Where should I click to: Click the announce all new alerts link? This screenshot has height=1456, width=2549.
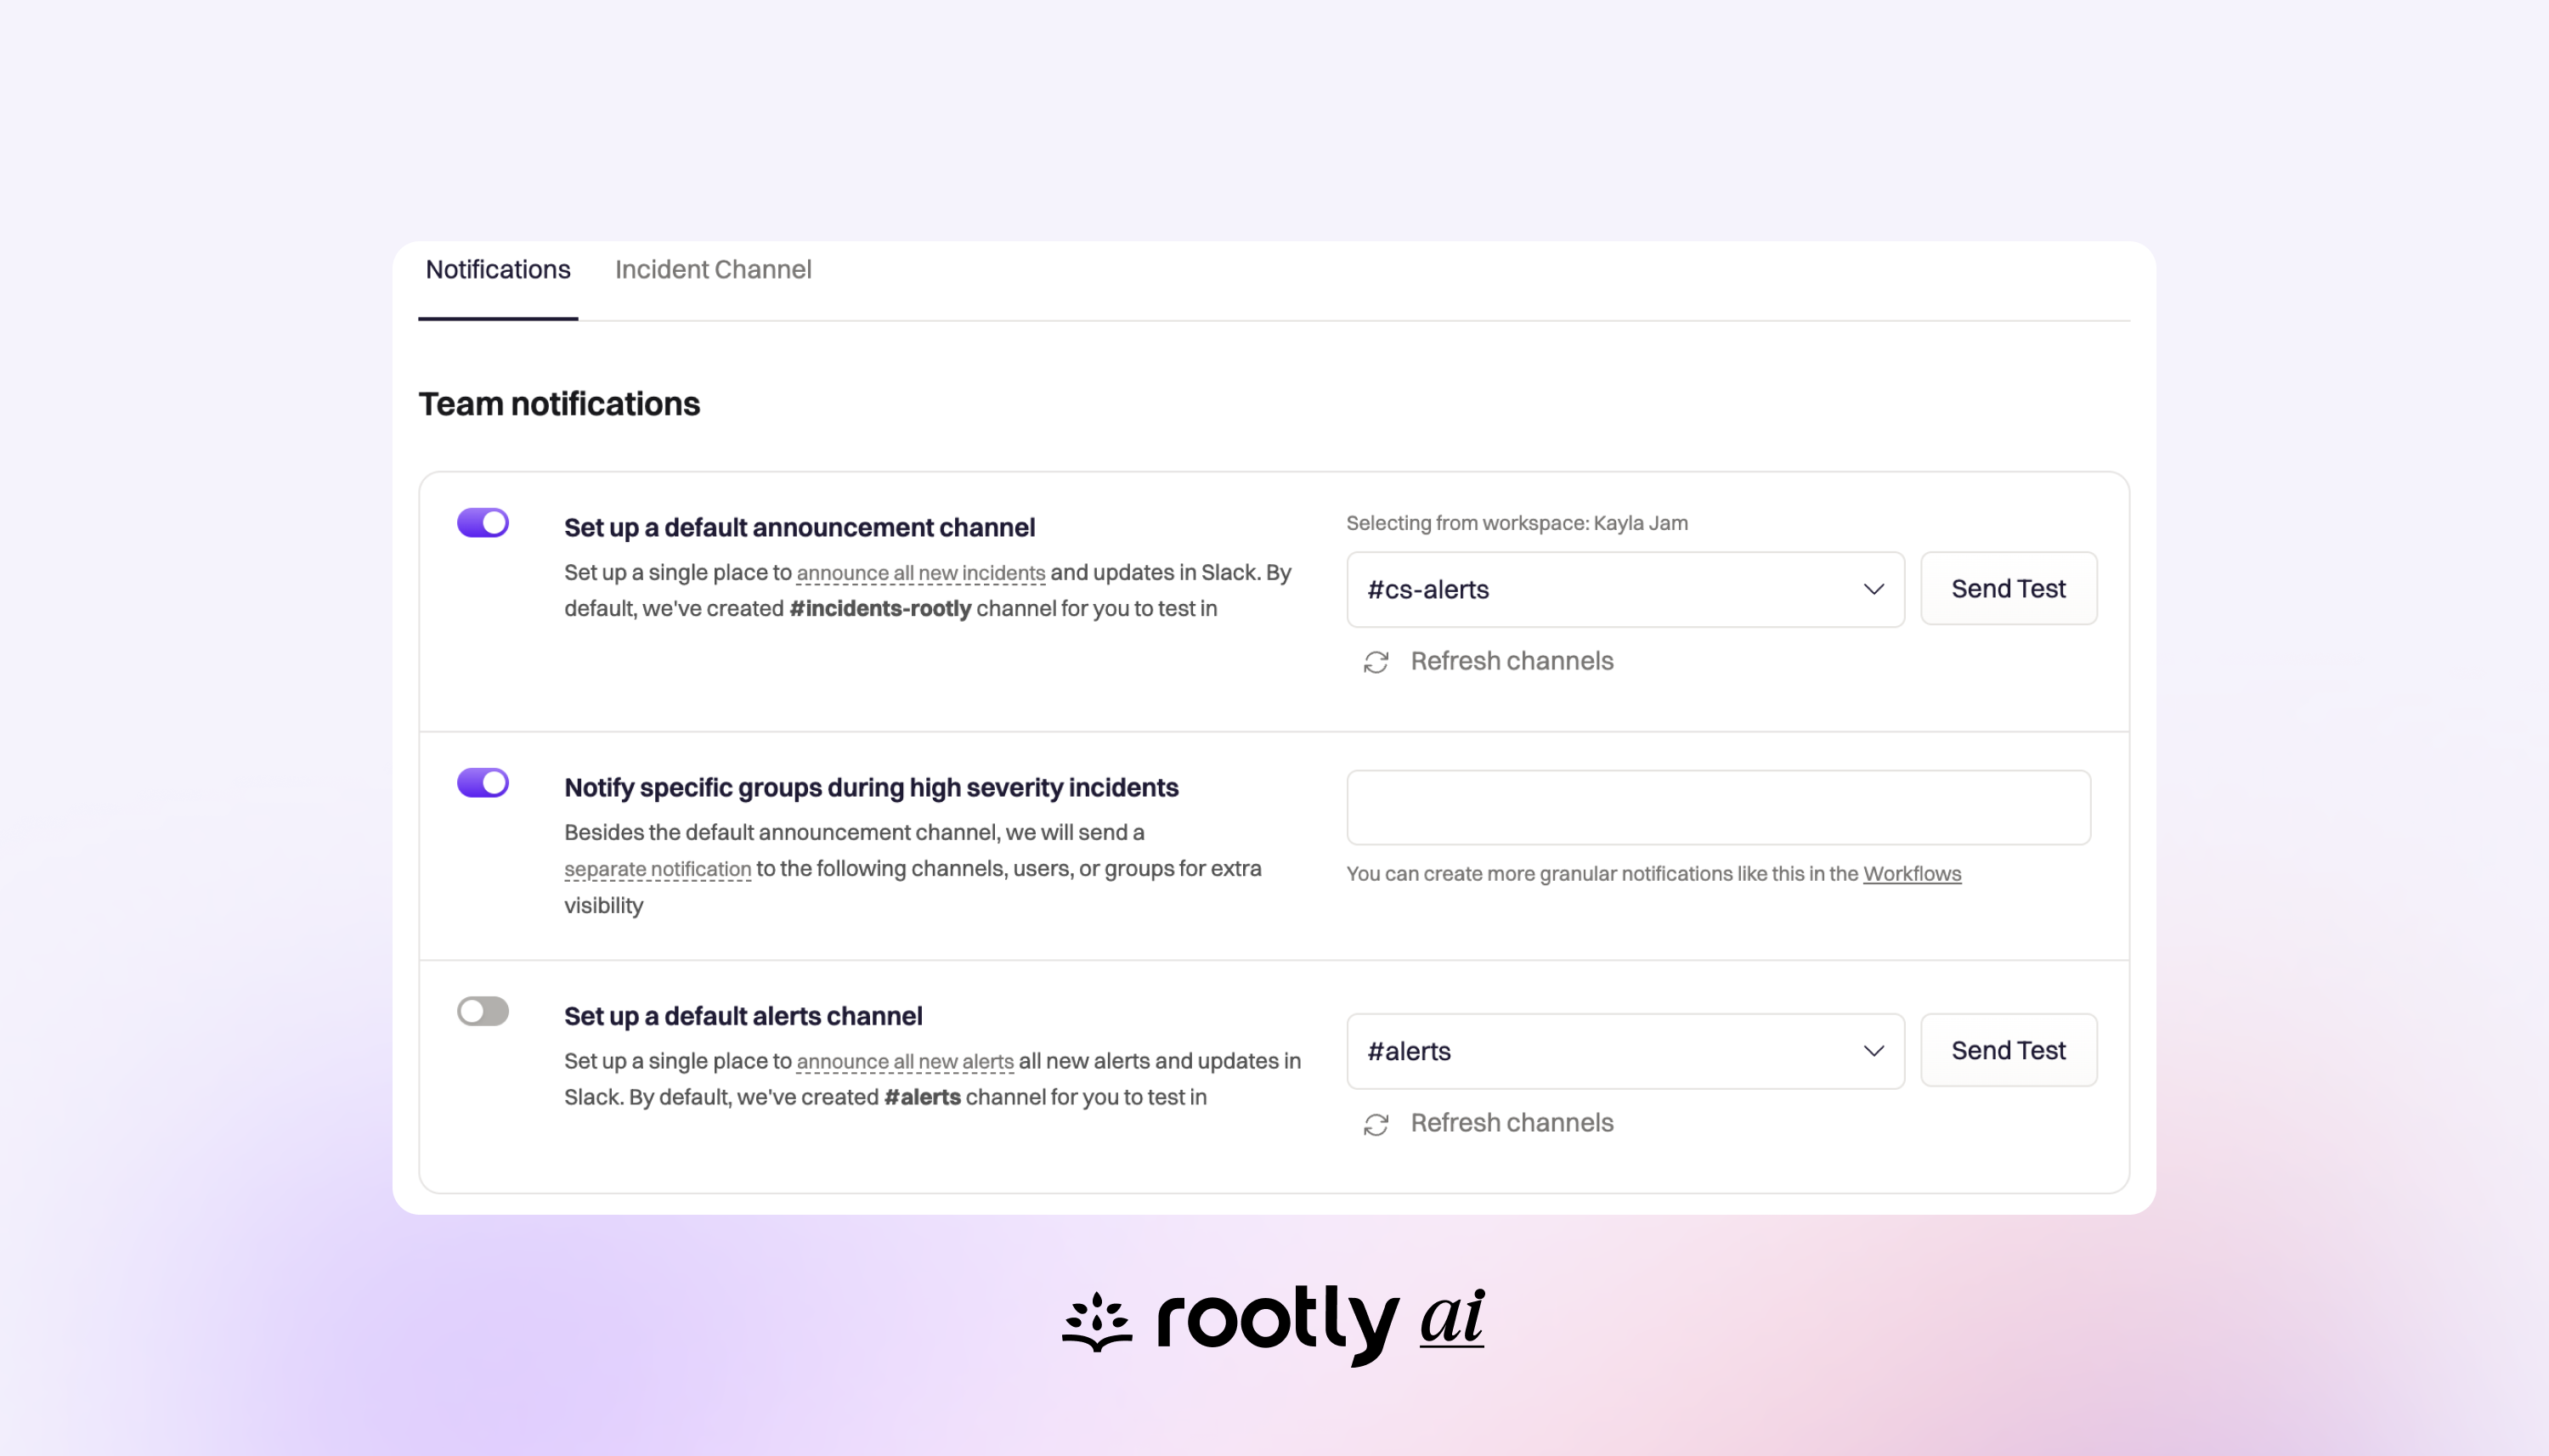click(905, 1061)
